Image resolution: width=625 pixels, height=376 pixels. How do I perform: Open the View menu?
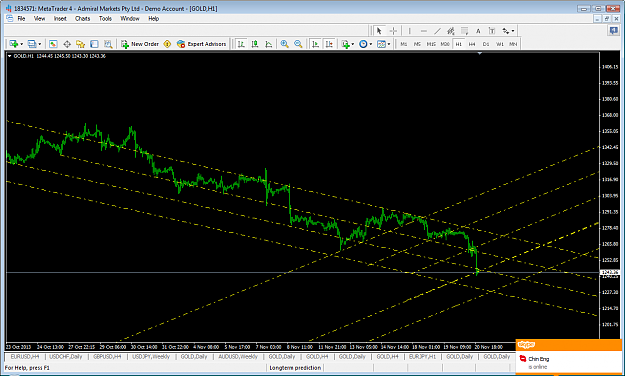39,18
